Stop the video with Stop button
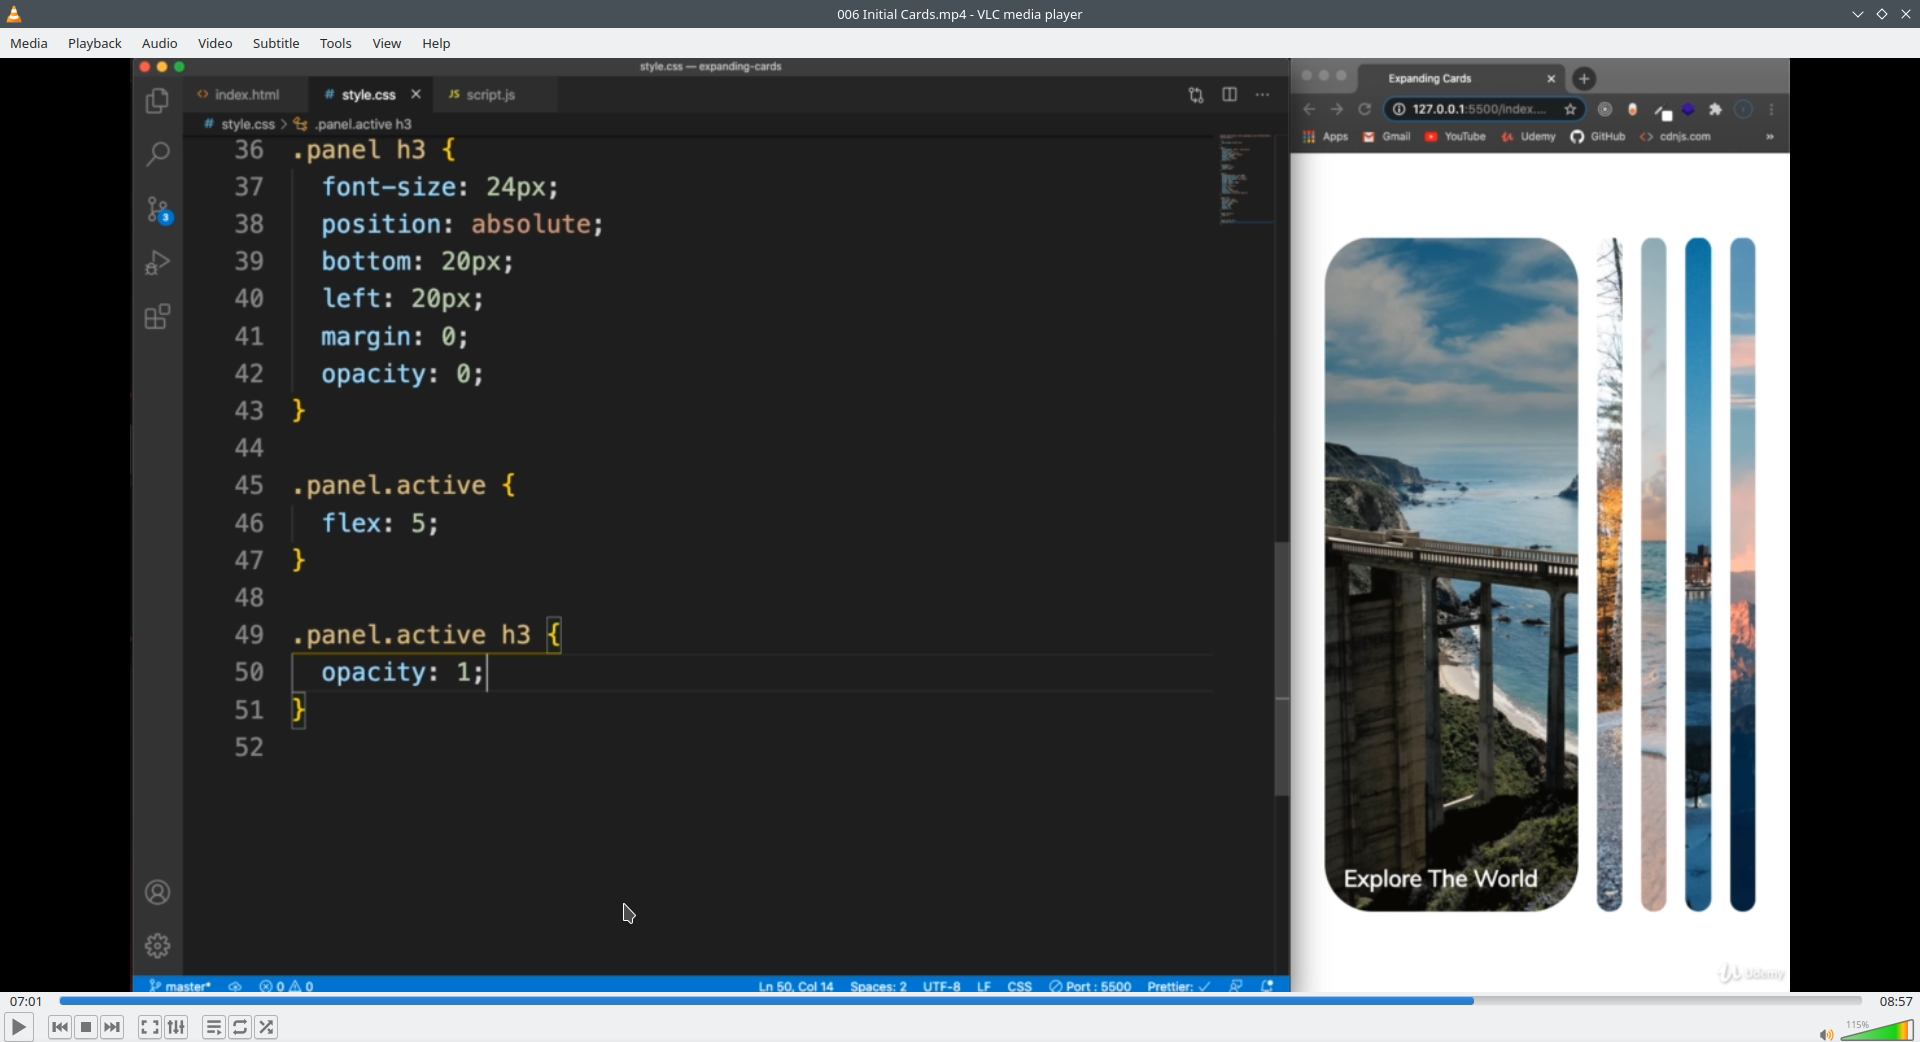The image size is (1920, 1042). pyautogui.click(x=86, y=1027)
